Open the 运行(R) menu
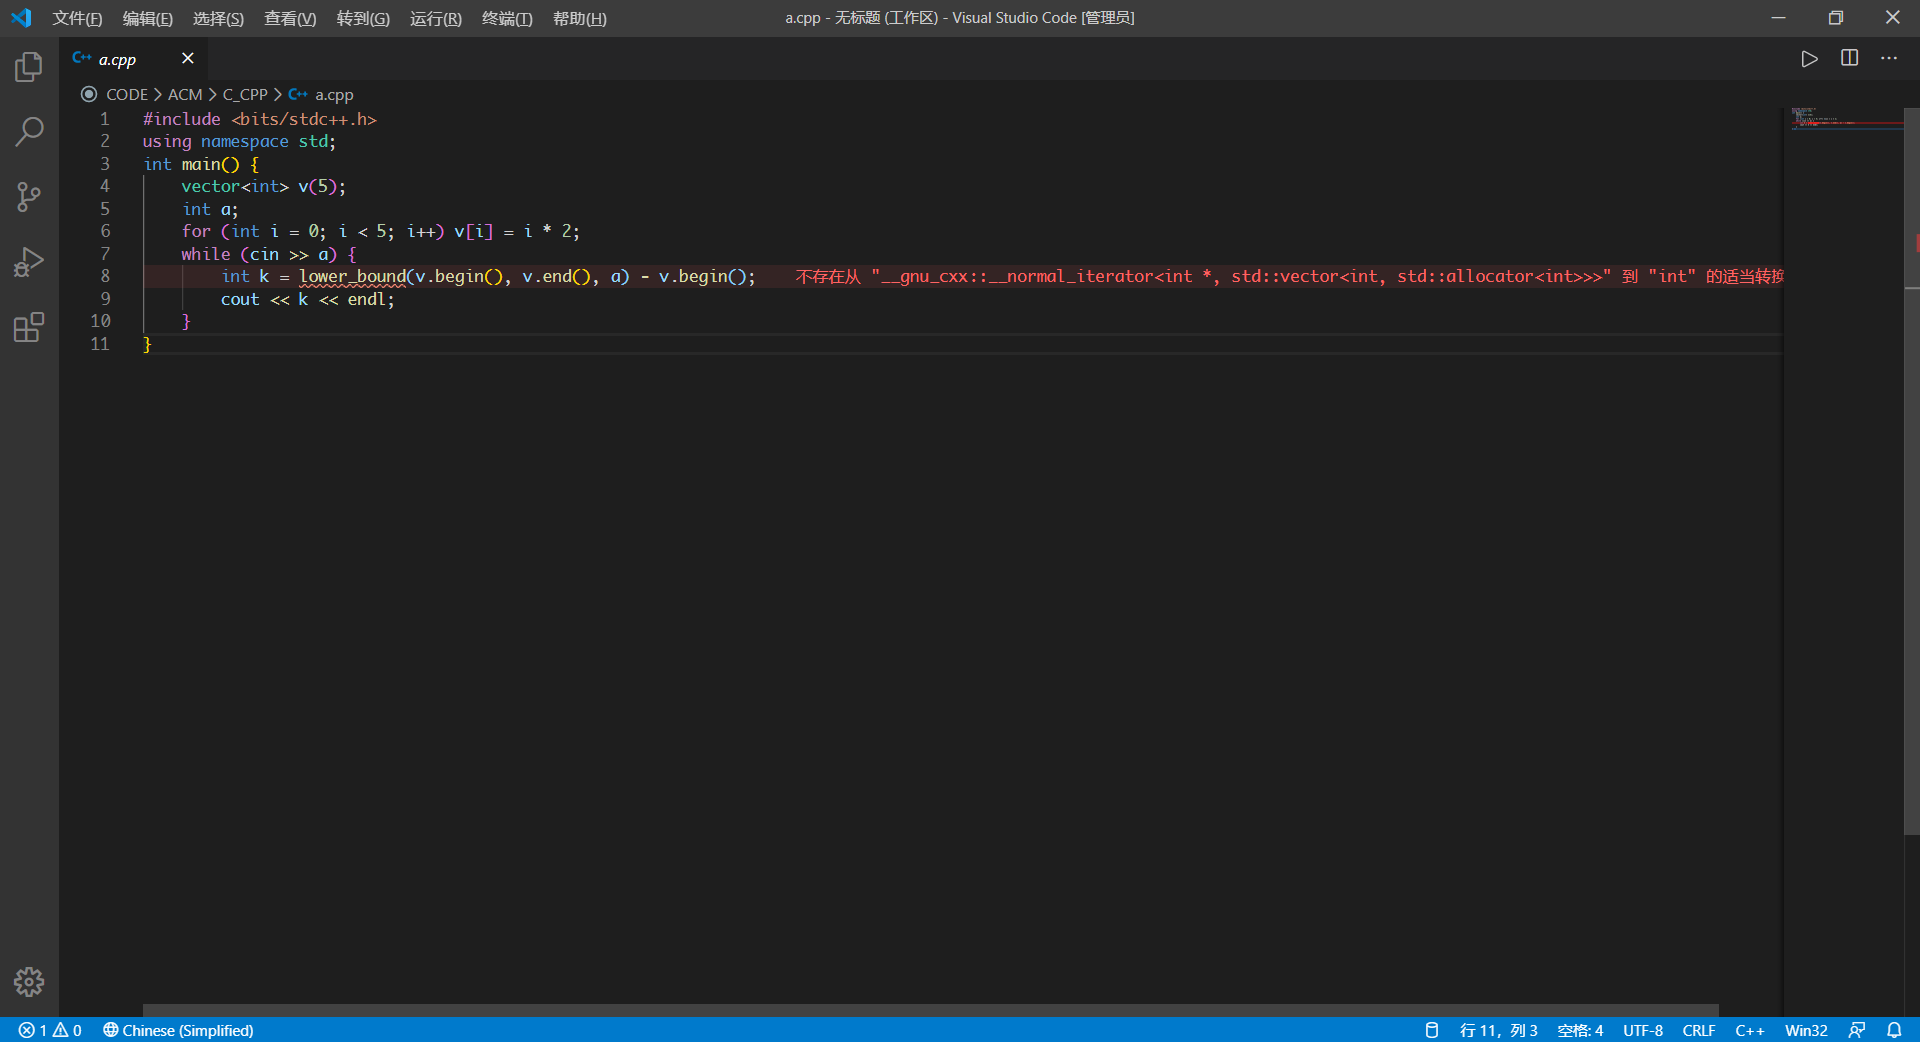The image size is (1920, 1042). 436,18
